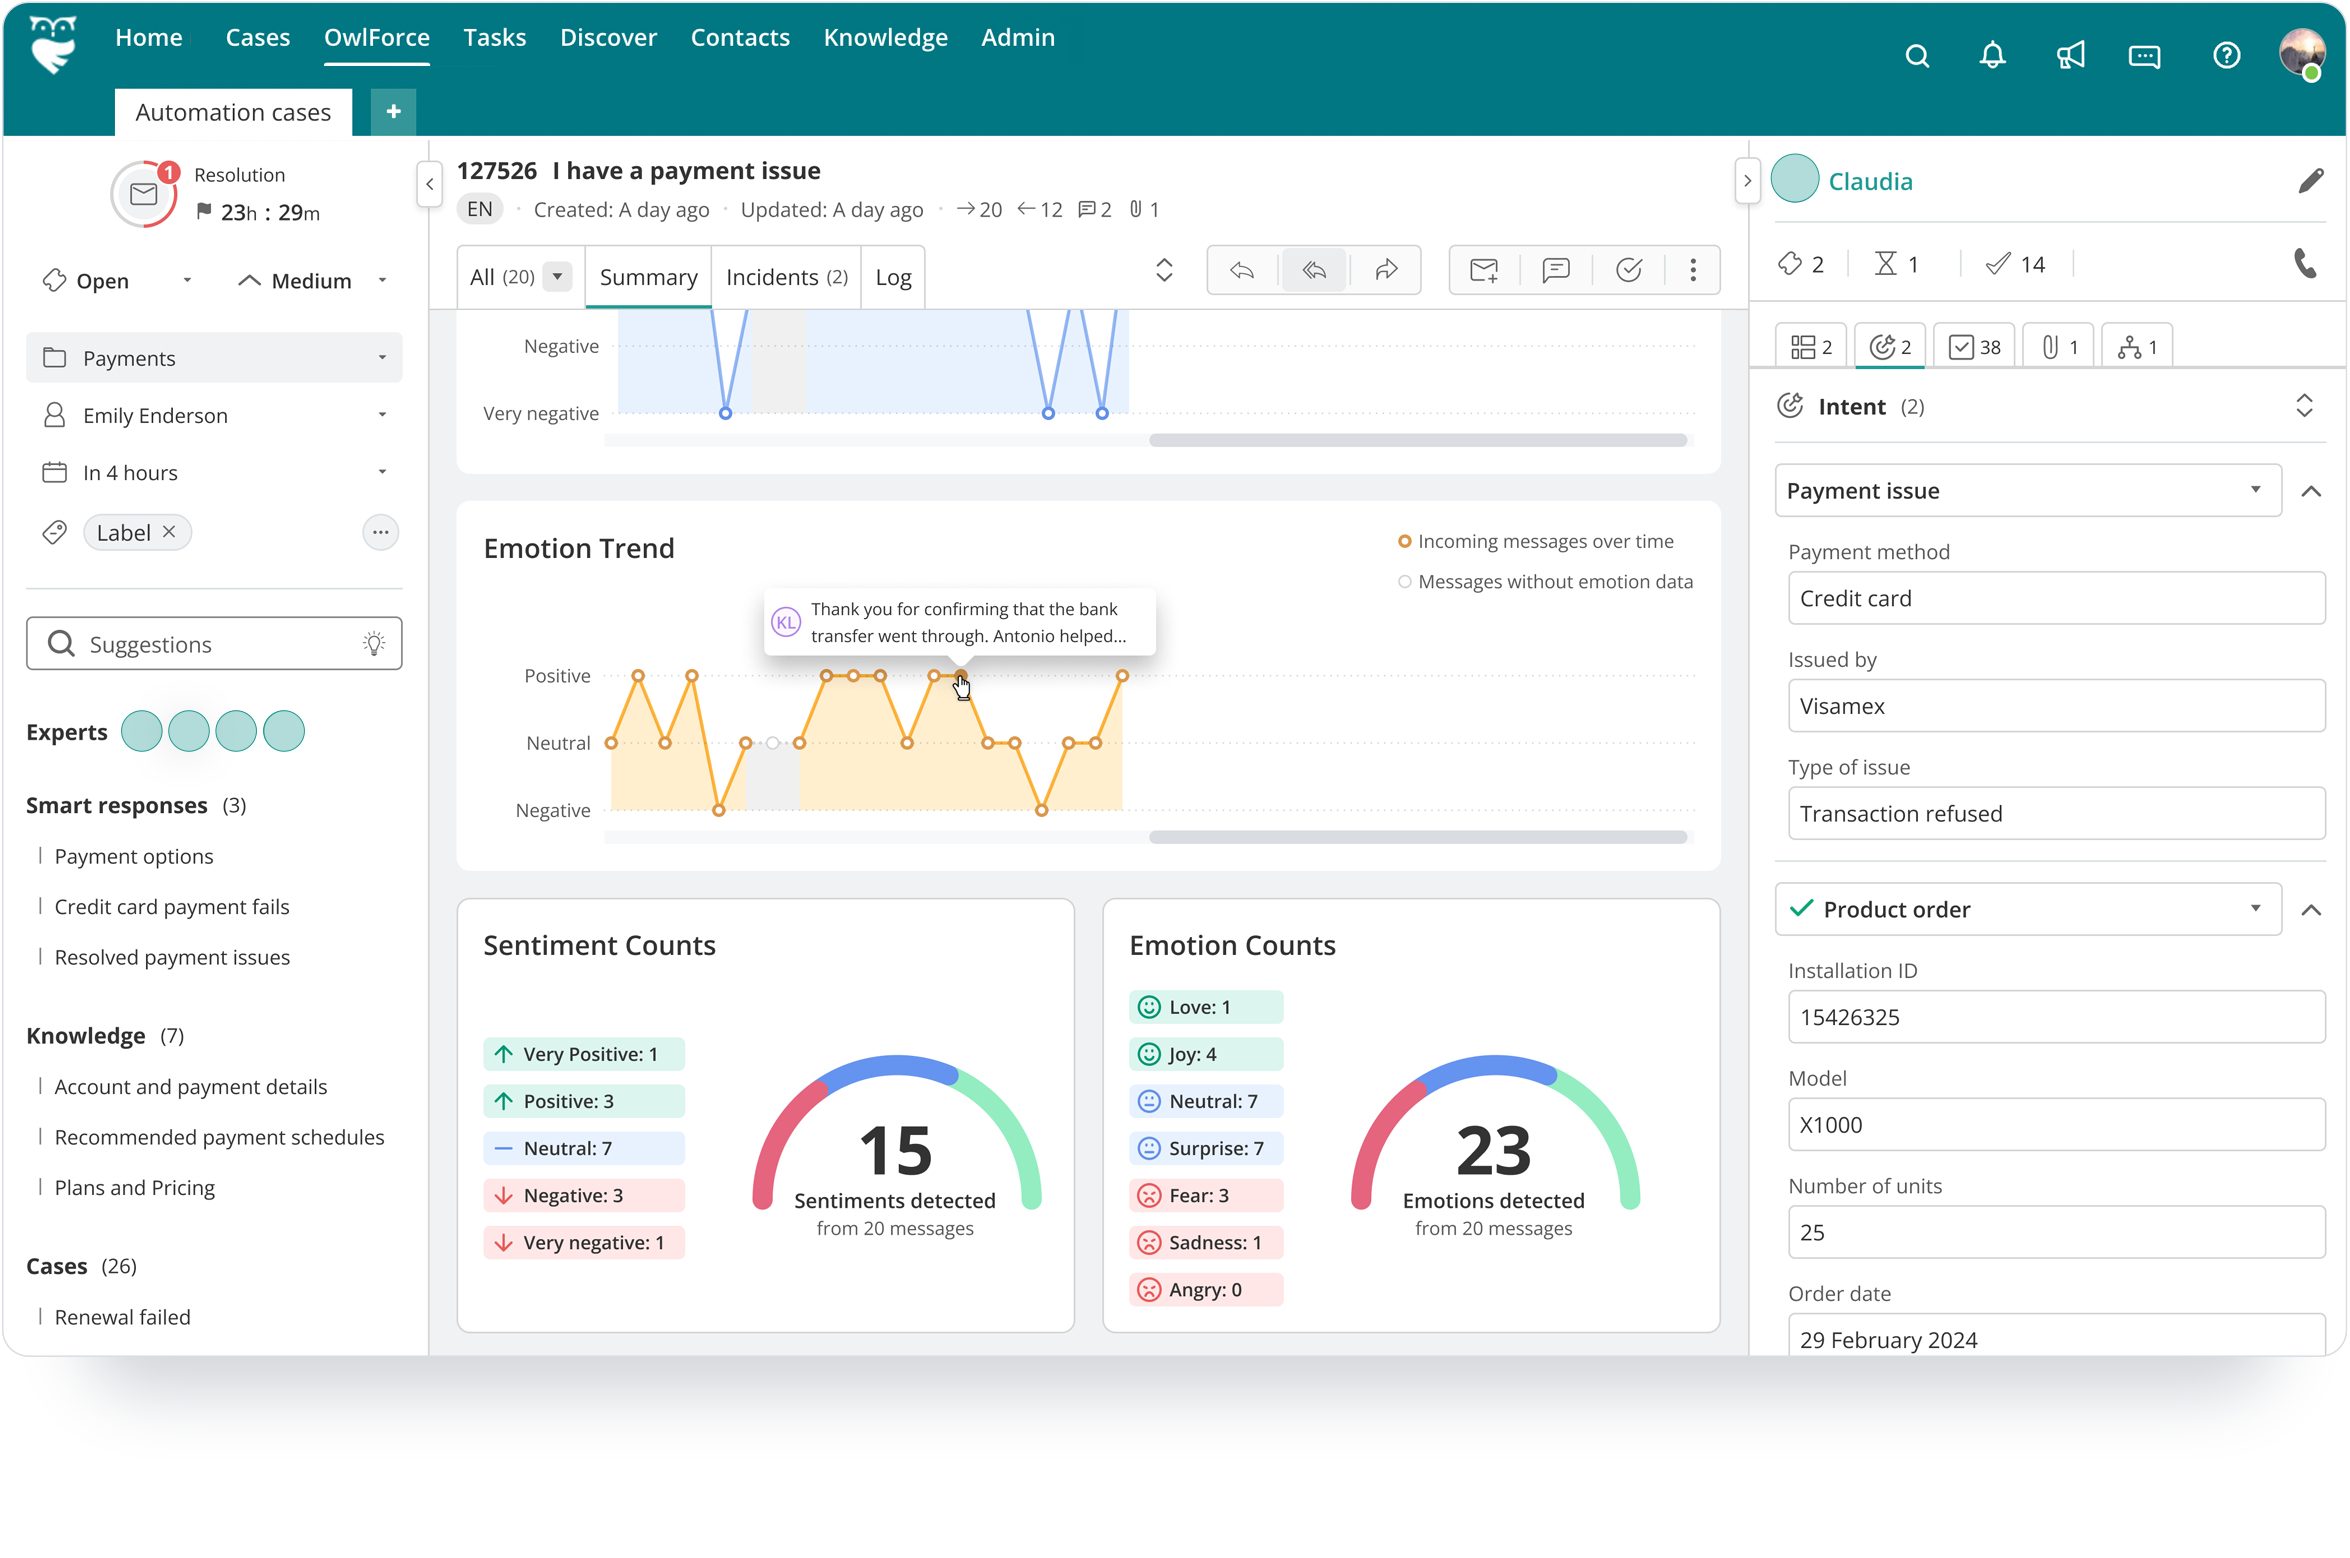Switch to the Incidents tab
The width and height of the screenshot is (2350, 1558).
pyautogui.click(x=786, y=277)
